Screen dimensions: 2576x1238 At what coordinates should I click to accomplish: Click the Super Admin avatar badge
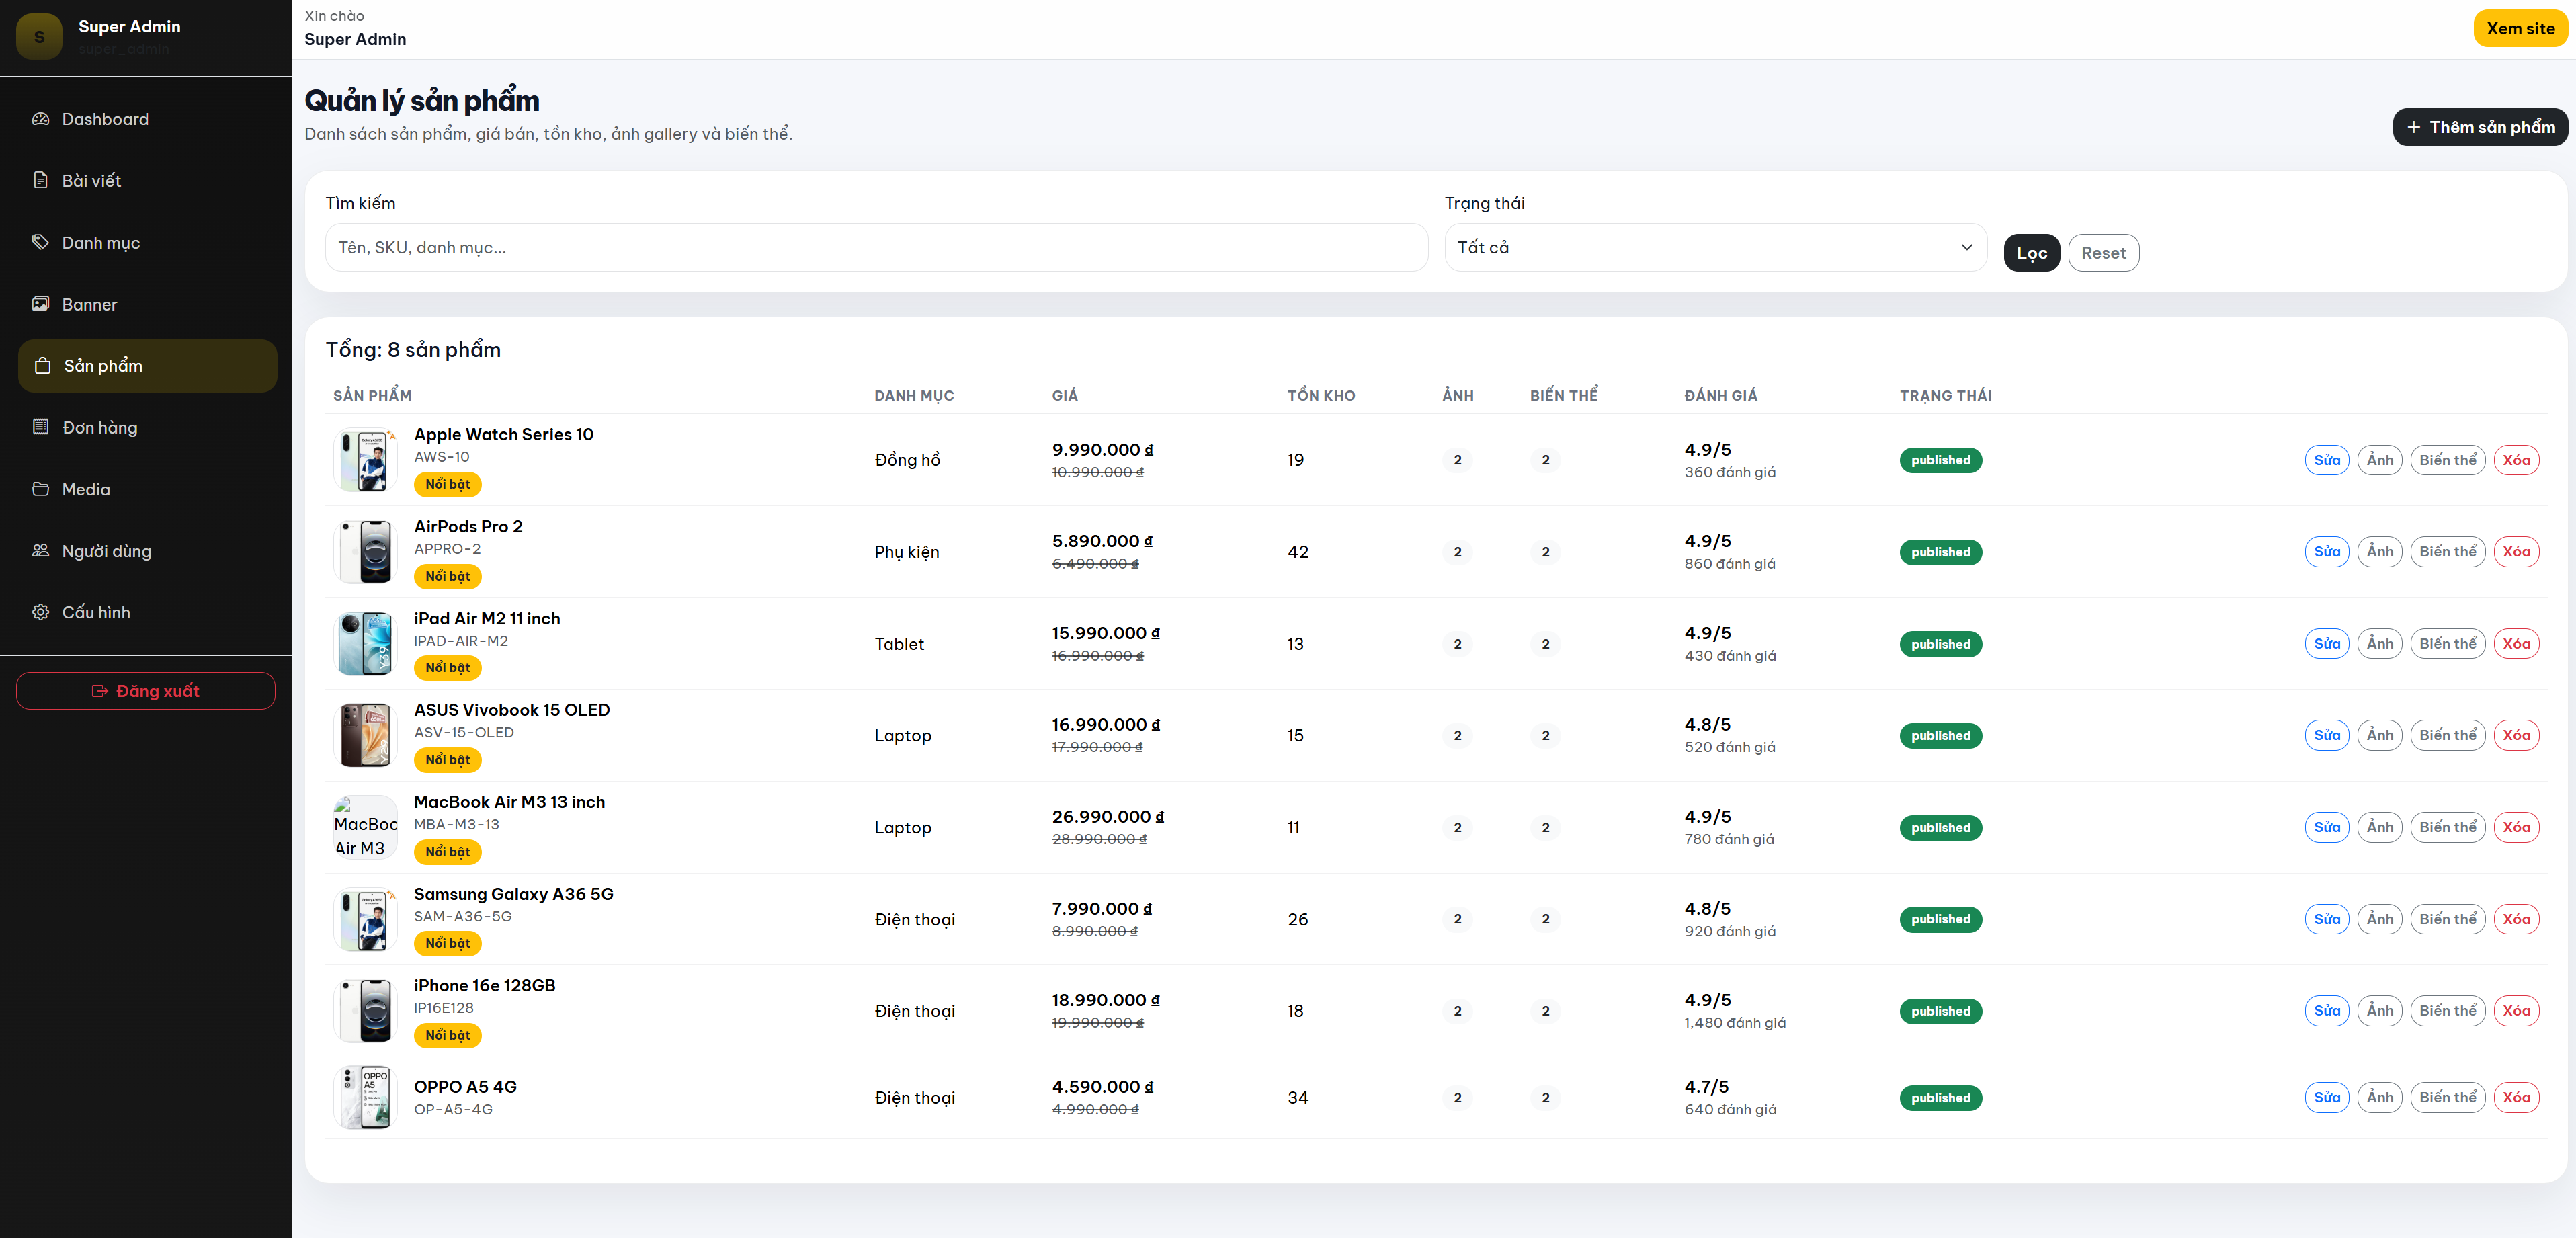click(x=39, y=37)
